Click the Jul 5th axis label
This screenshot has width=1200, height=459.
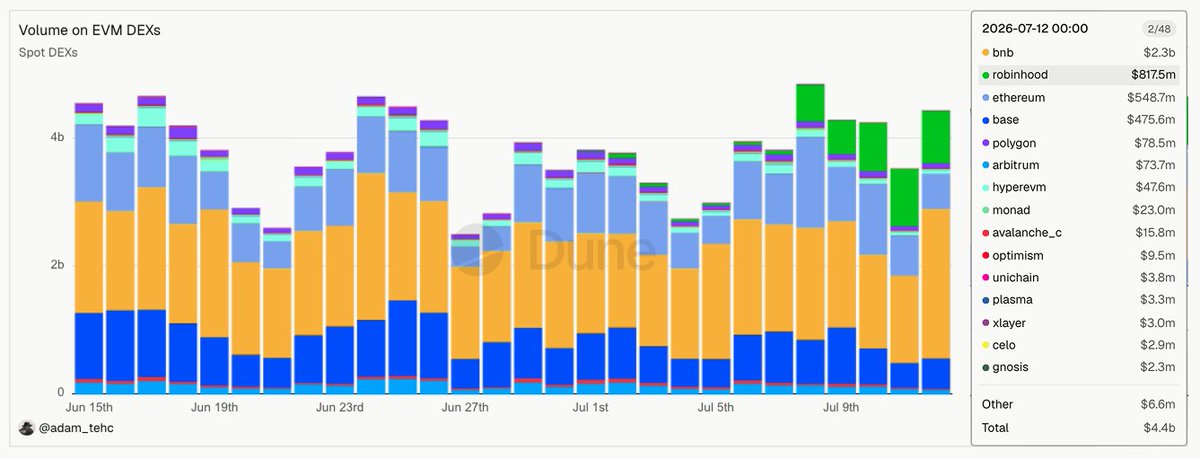(x=716, y=408)
